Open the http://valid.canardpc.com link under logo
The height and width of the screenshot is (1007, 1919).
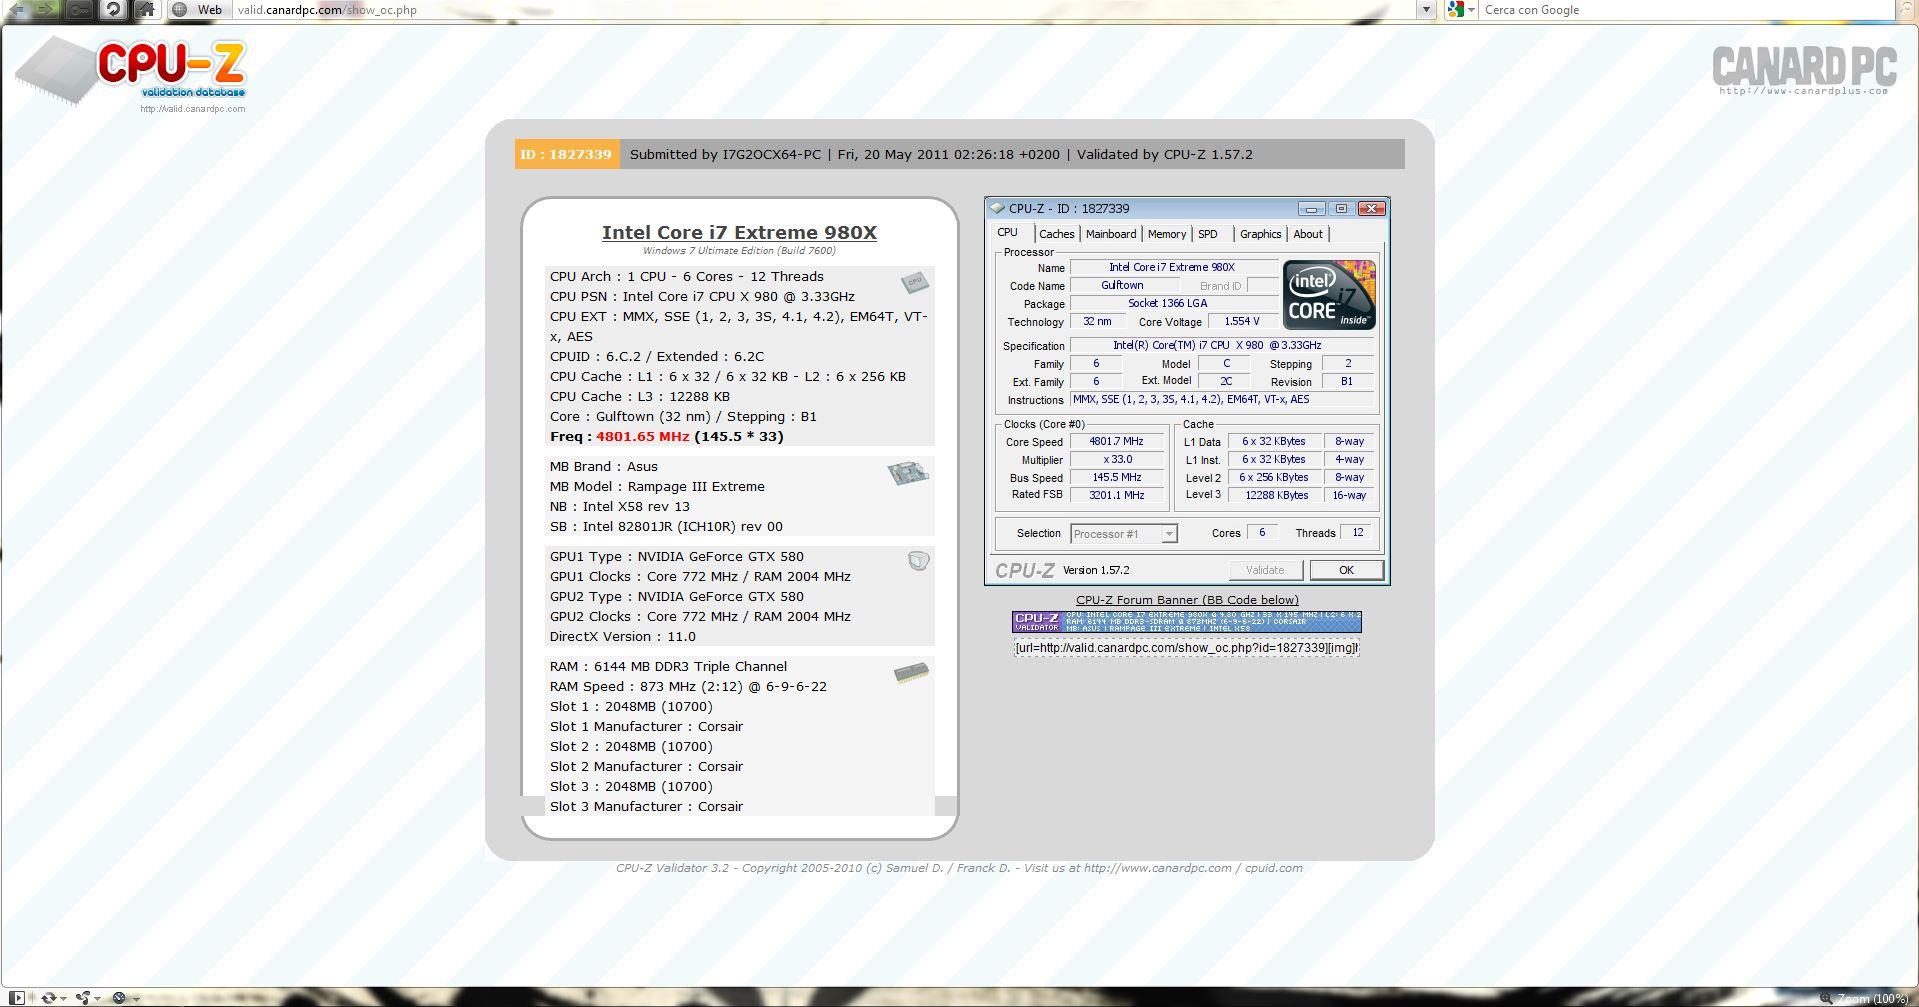tap(192, 109)
